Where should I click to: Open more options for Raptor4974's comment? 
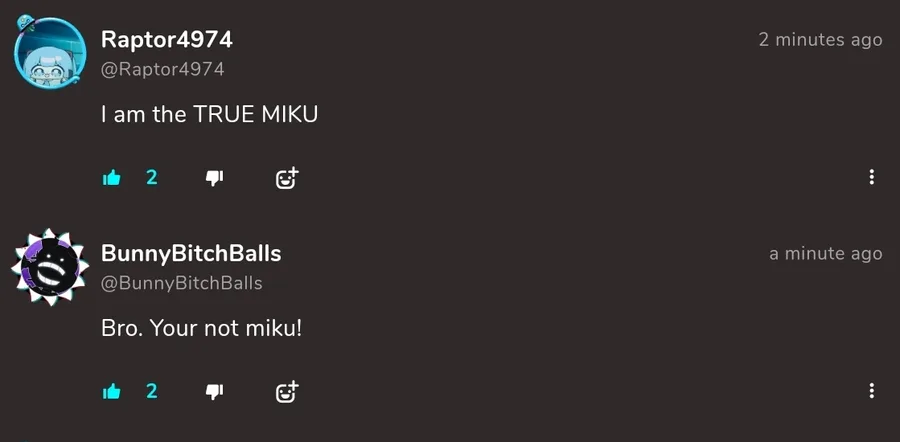pos(872,177)
